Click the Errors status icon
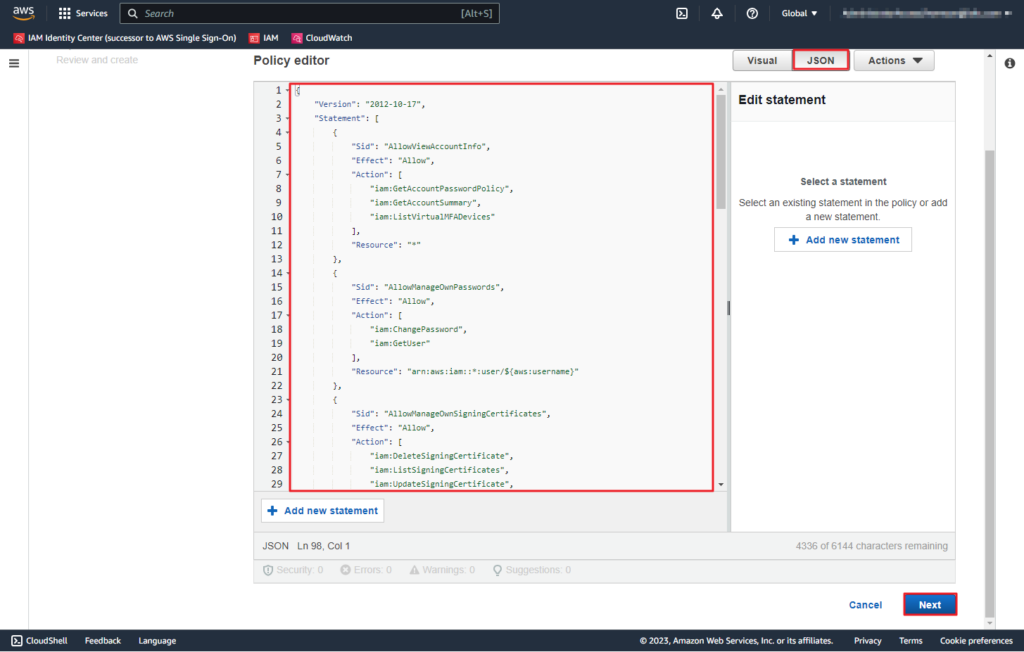Screen dimensions: 1024x652 tap(345, 570)
